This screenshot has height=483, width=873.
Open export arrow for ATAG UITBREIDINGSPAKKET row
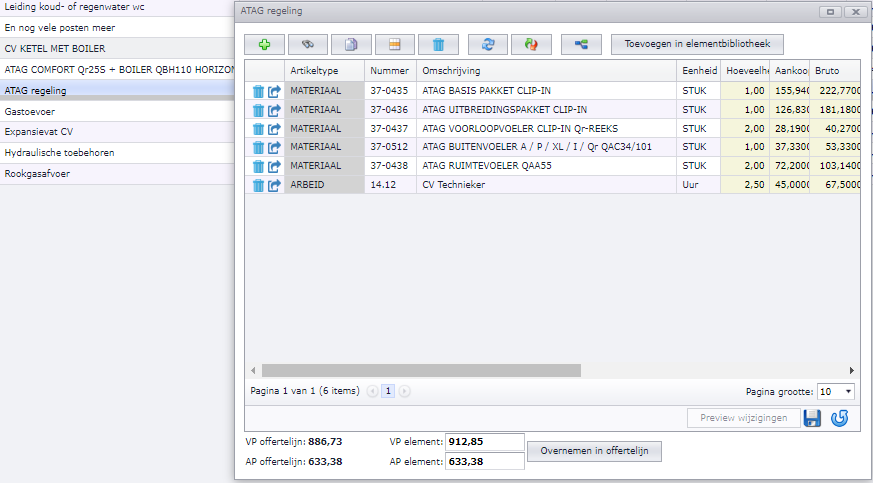coord(274,110)
